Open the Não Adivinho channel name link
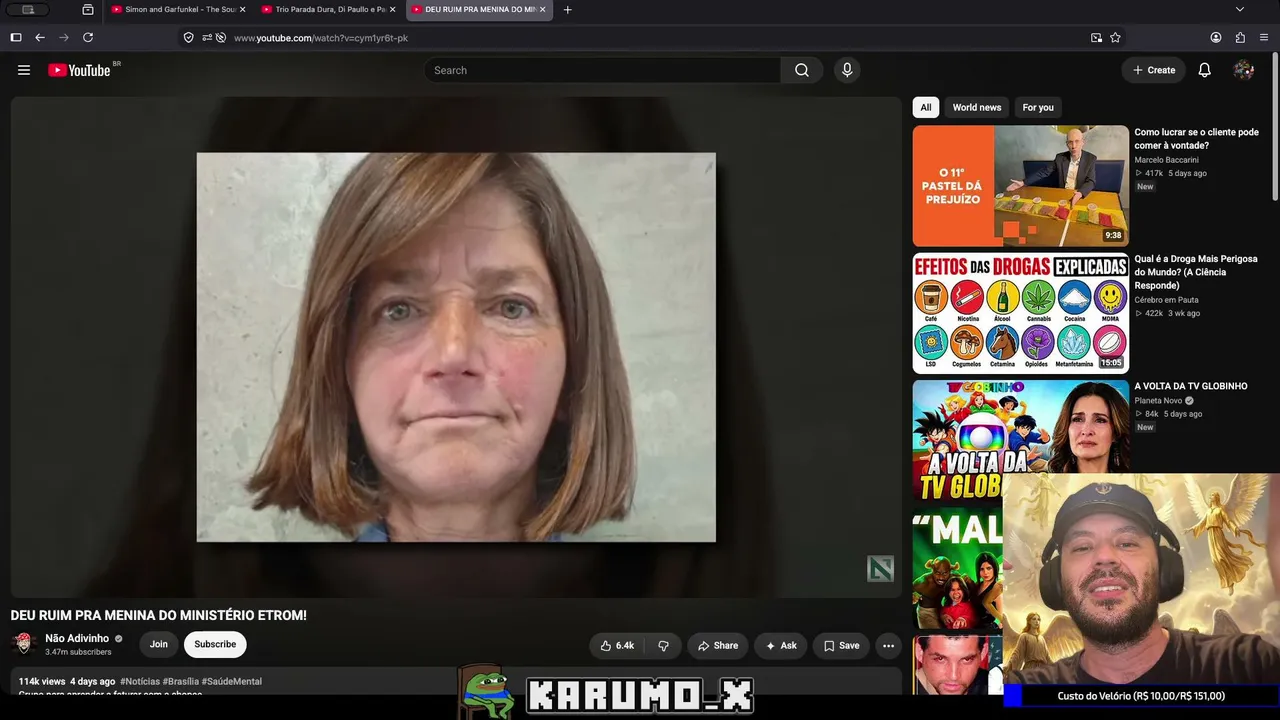The image size is (1280, 720). [x=77, y=638]
